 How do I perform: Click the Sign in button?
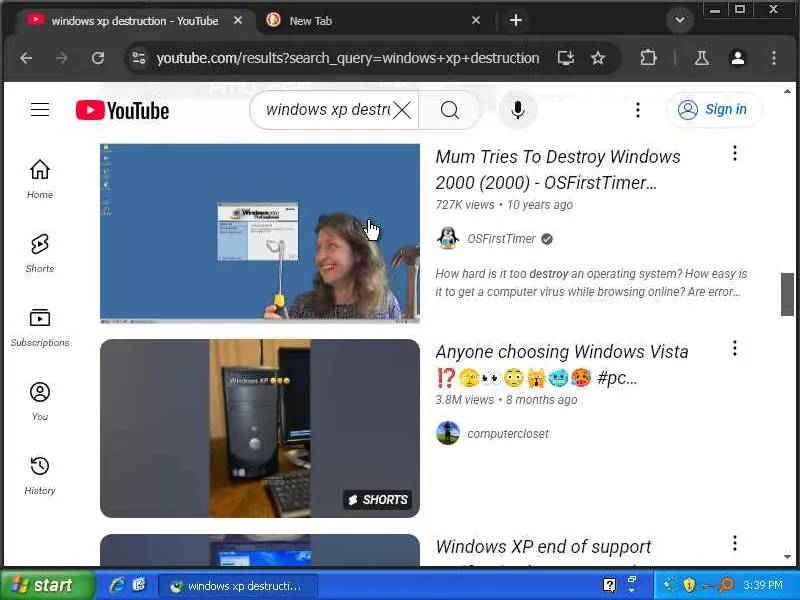(714, 110)
